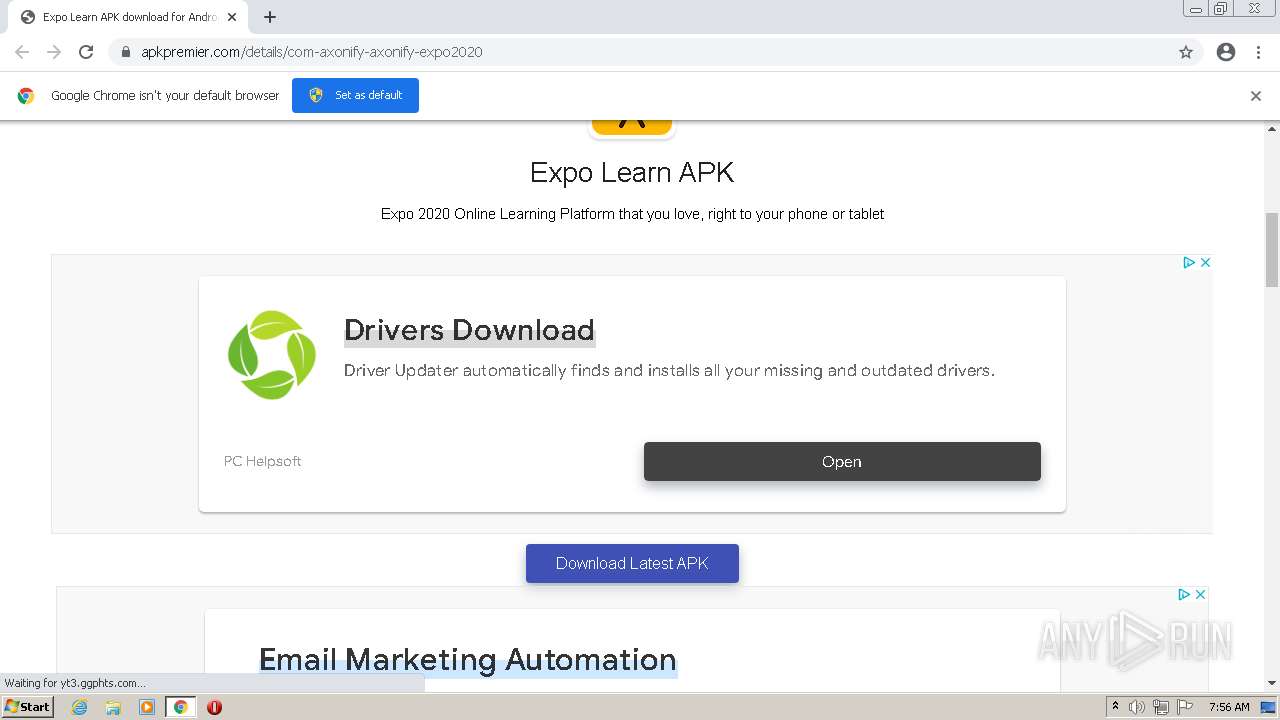Open the volume tray icon
The width and height of the screenshot is (1280, 720).
point(1137,707)
